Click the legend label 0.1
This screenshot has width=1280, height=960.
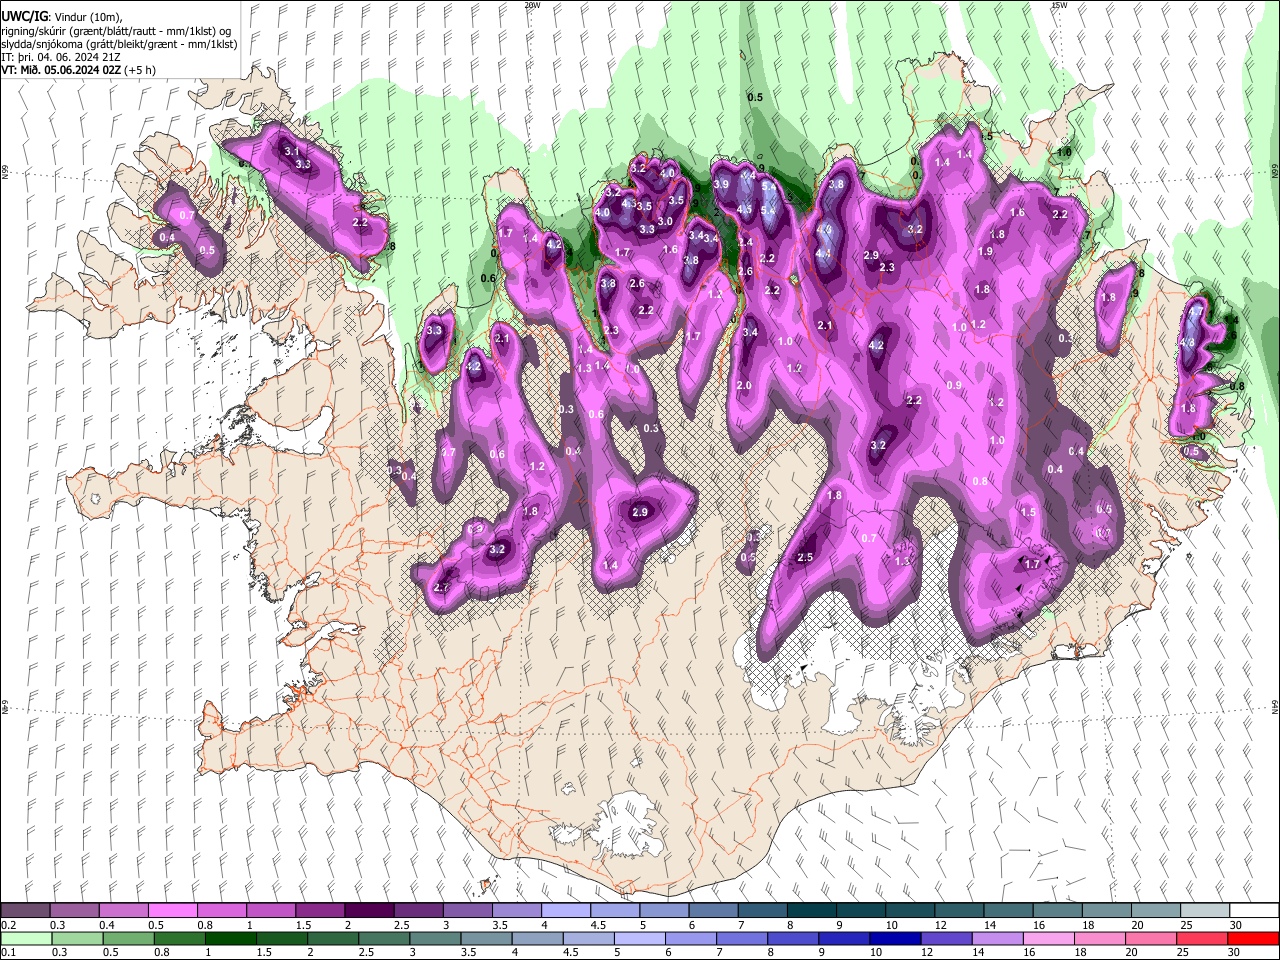pyautogui.click(x=8, y=953)
